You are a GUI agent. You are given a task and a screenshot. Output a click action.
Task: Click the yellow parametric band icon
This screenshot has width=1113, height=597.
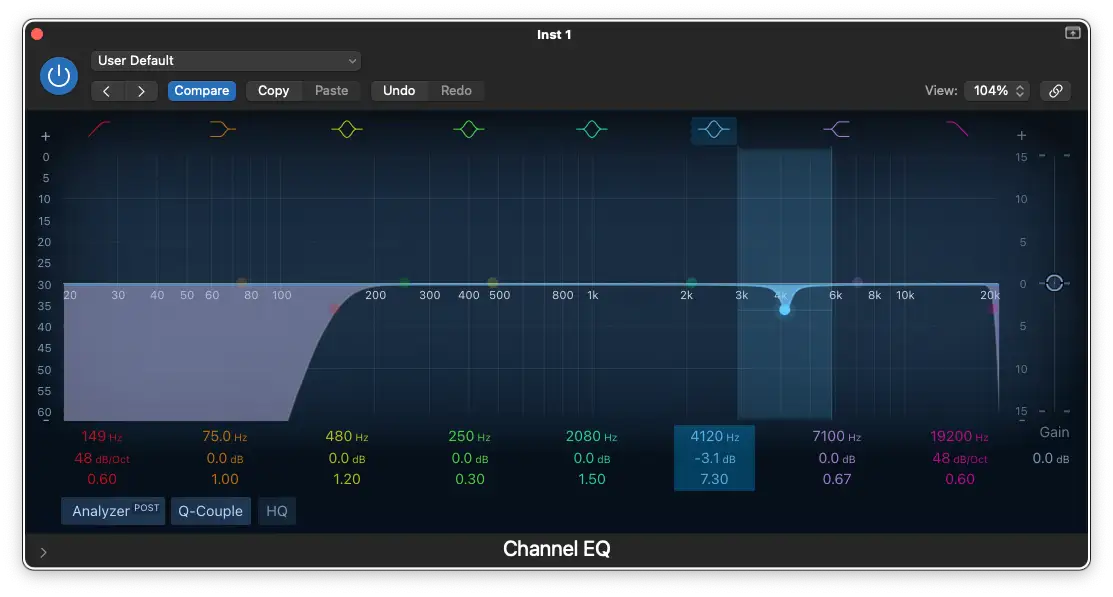coord(346,129)
